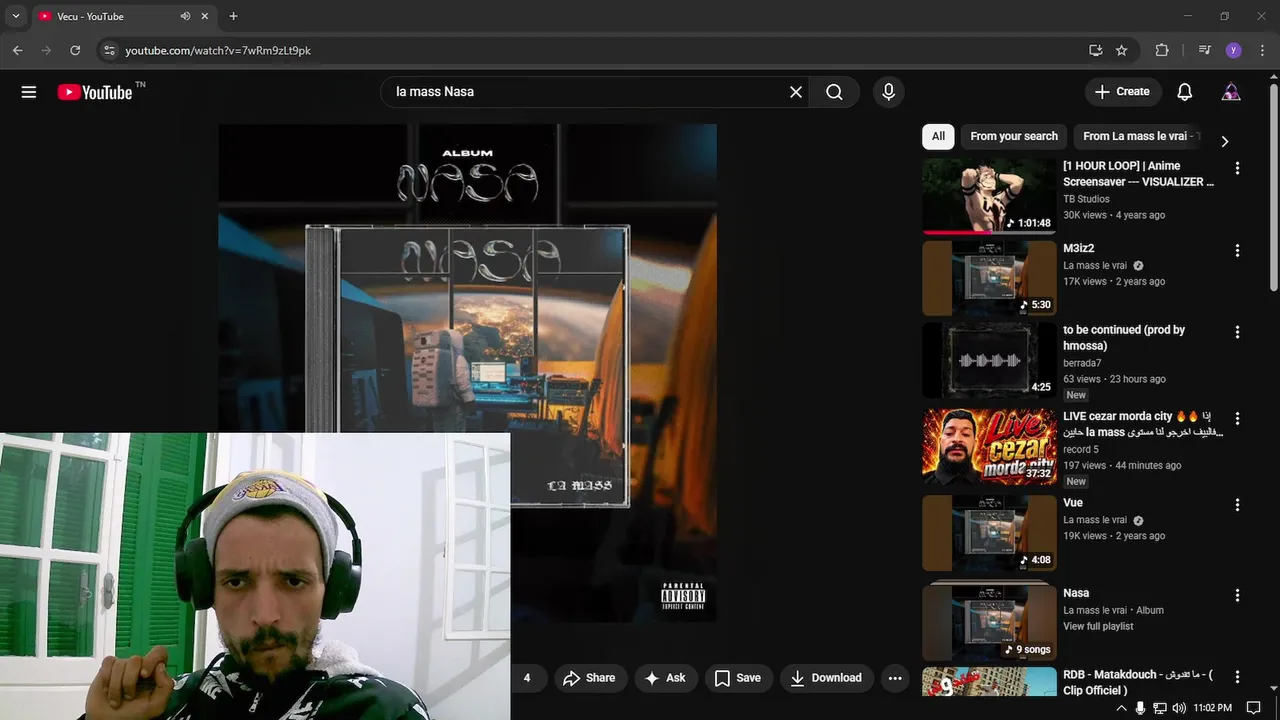The height and width of the screenshot is (720, 1280).
Task: Play the 'to be continued' thumbnail
Action: 989,360
